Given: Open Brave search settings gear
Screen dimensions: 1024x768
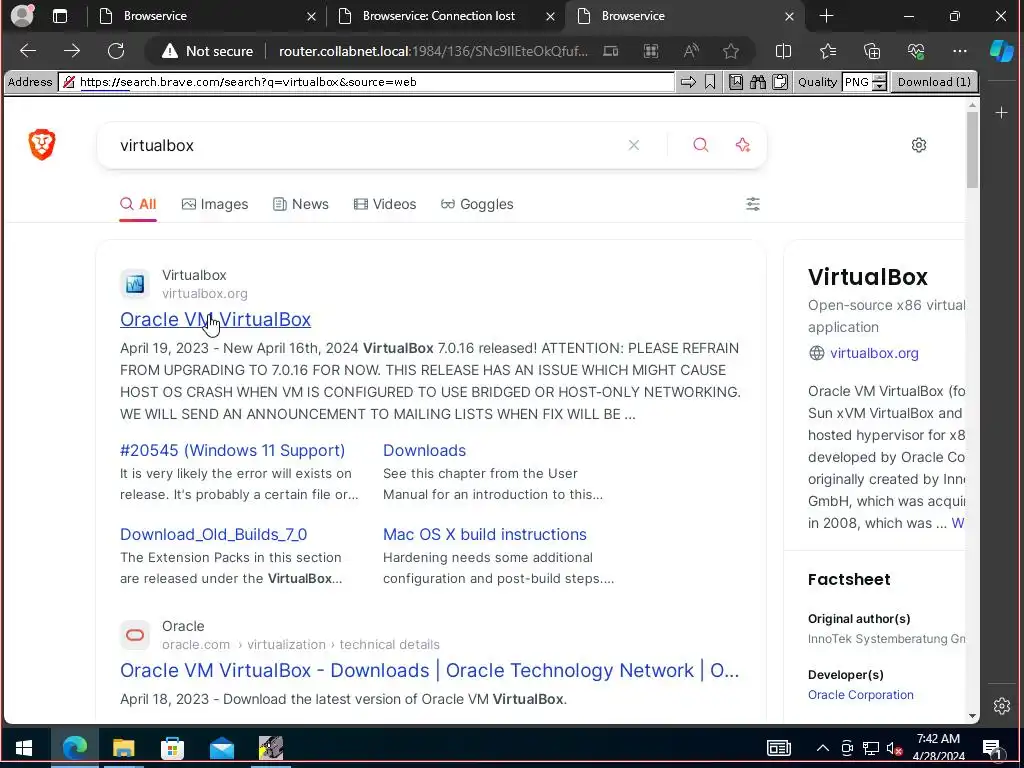Looking at the screenshot, I should [918, 145].
